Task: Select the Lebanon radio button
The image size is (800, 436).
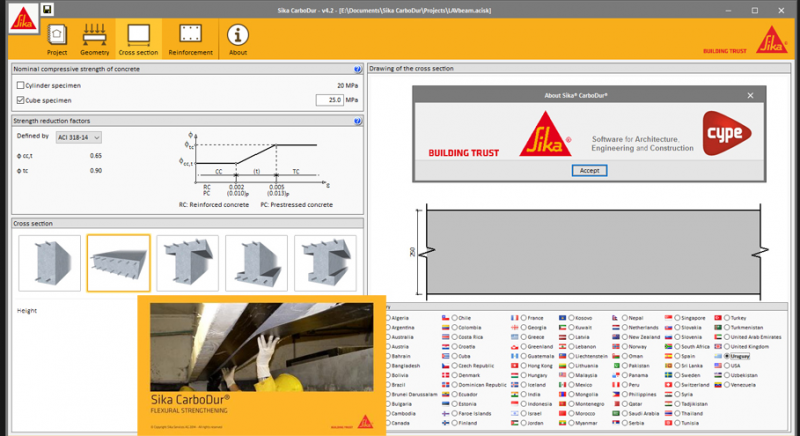Action: [571, 346]
